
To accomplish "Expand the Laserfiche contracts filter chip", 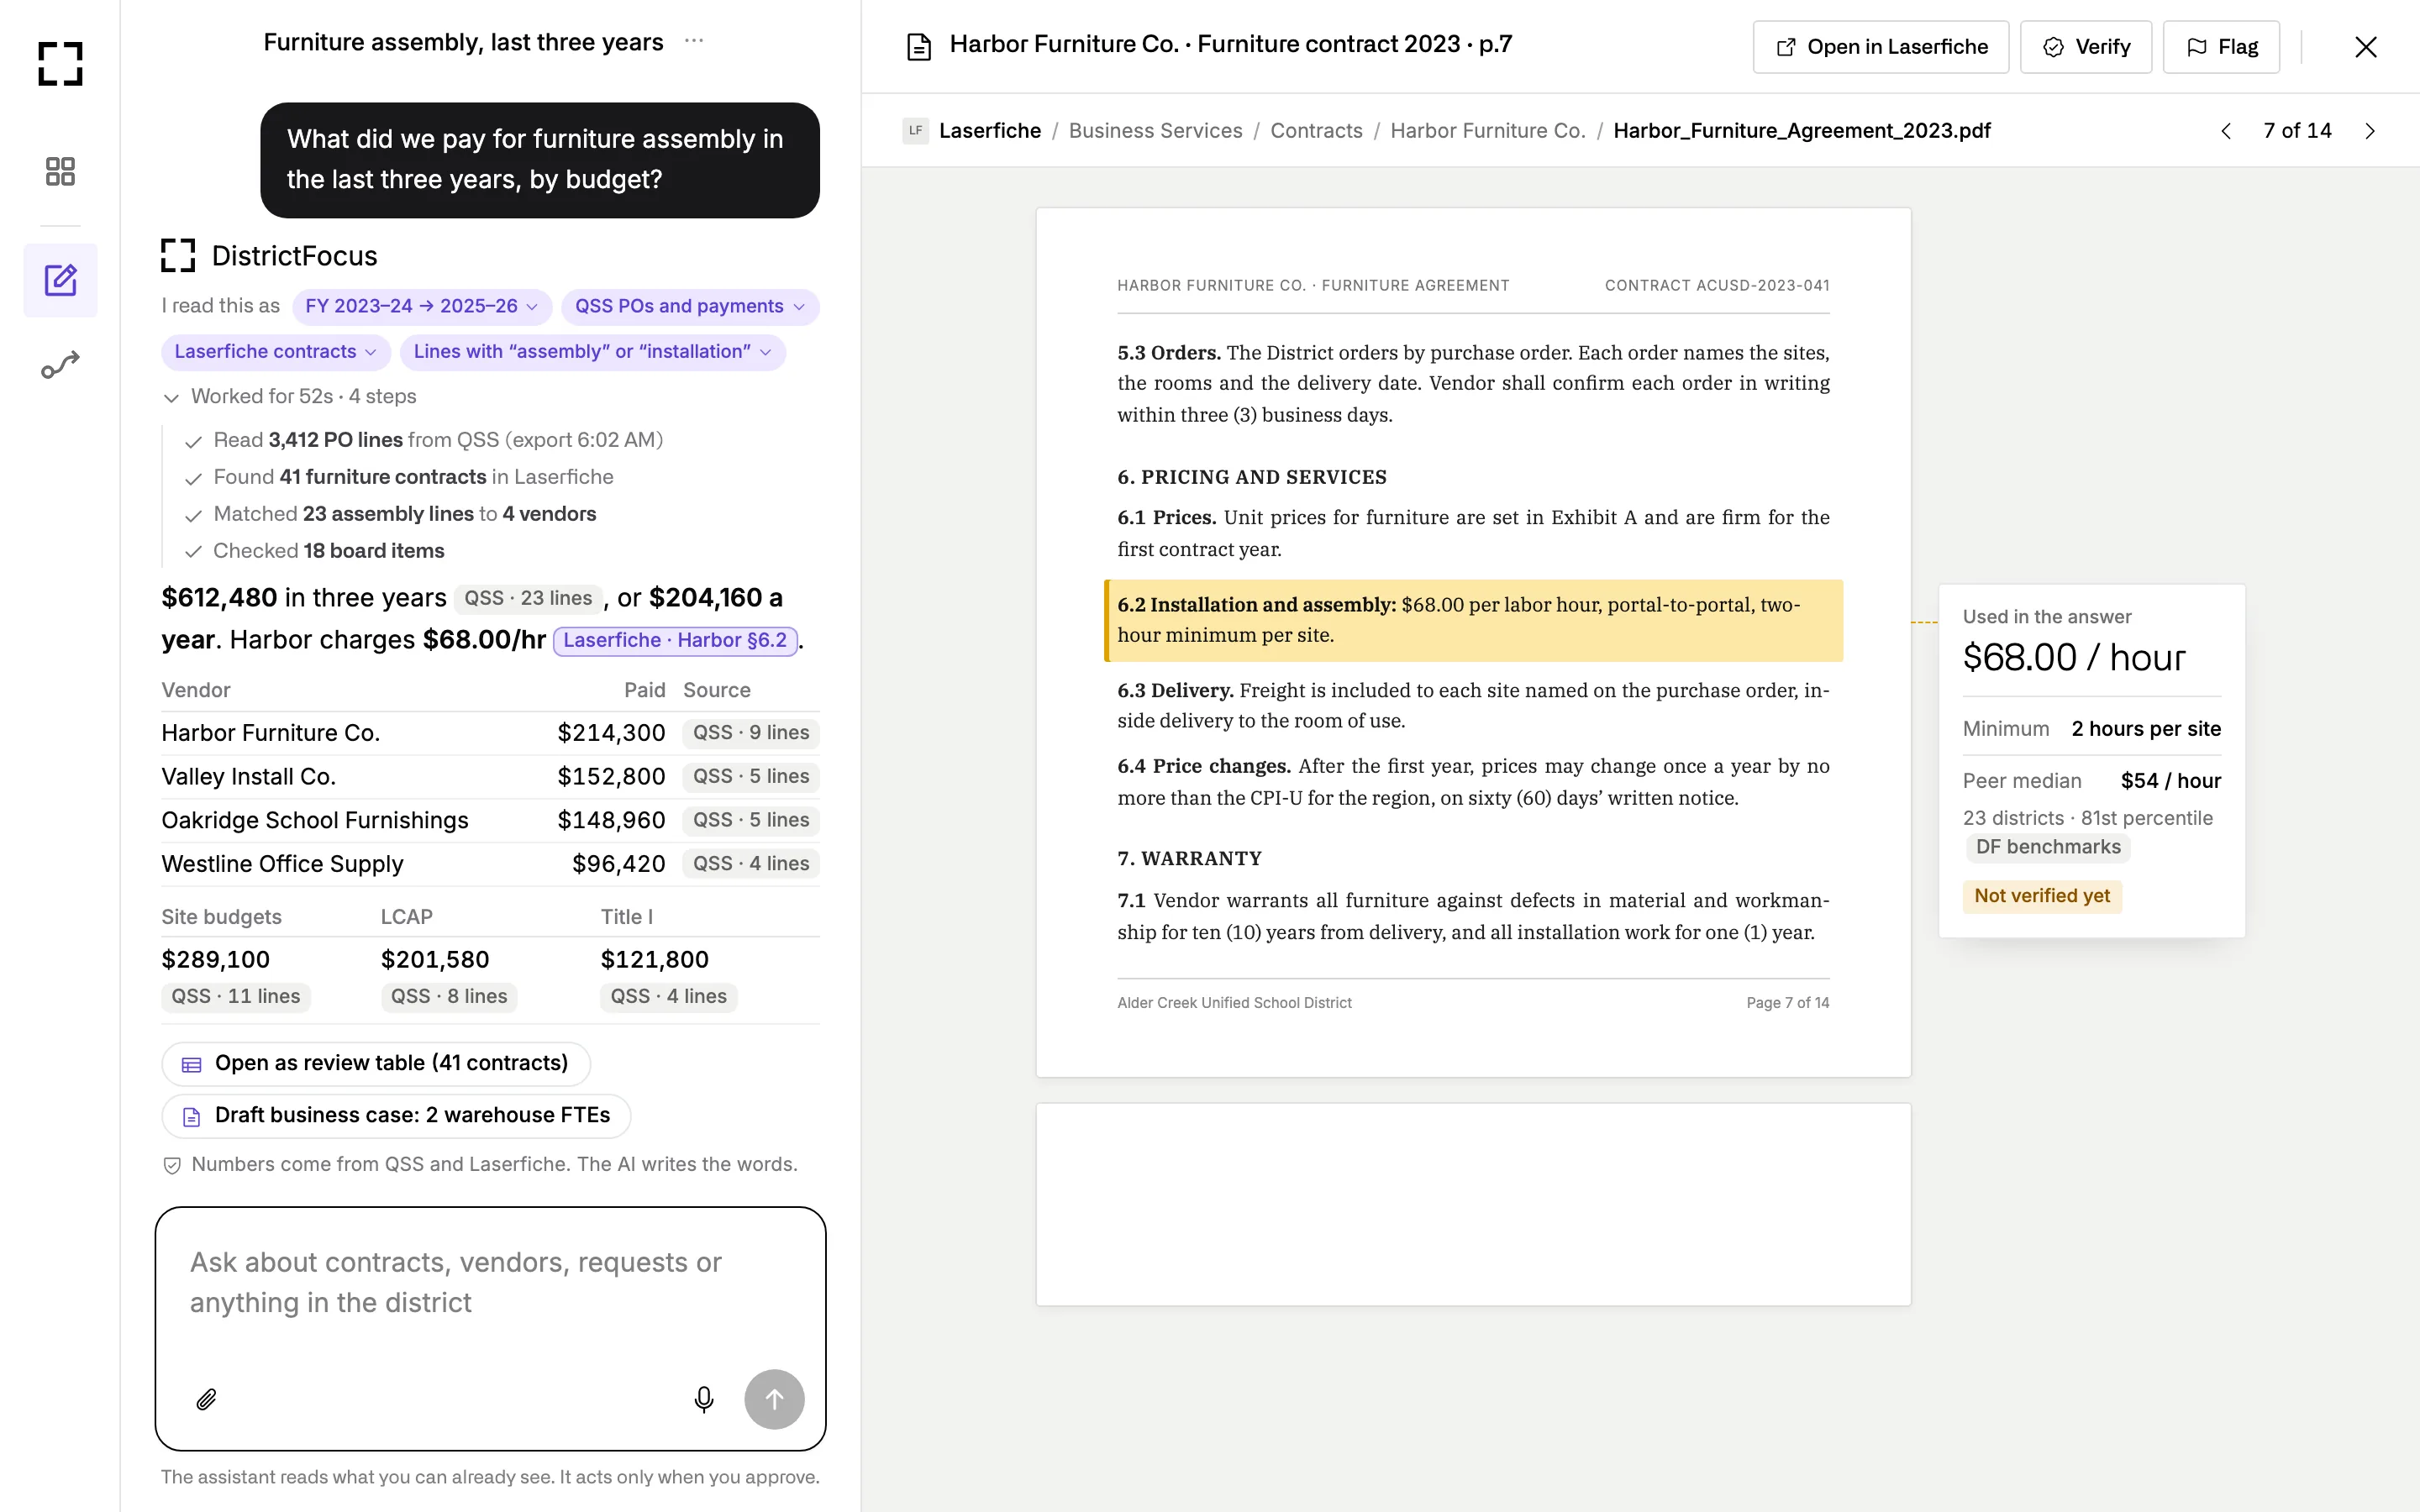I will coord(275,352).
